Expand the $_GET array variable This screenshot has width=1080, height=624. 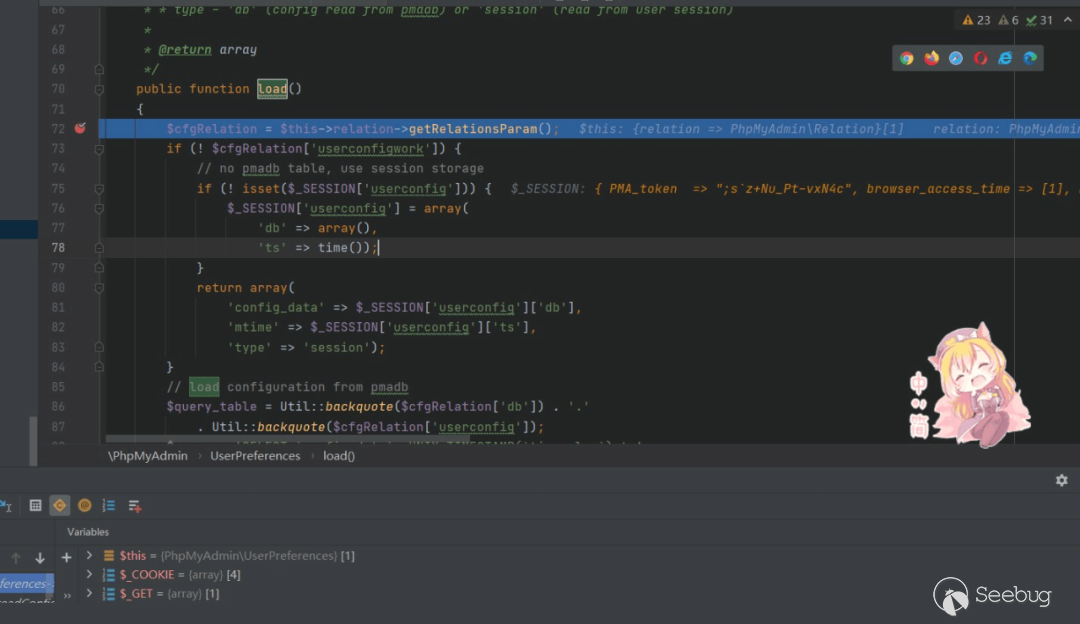[x=89, y=594]
